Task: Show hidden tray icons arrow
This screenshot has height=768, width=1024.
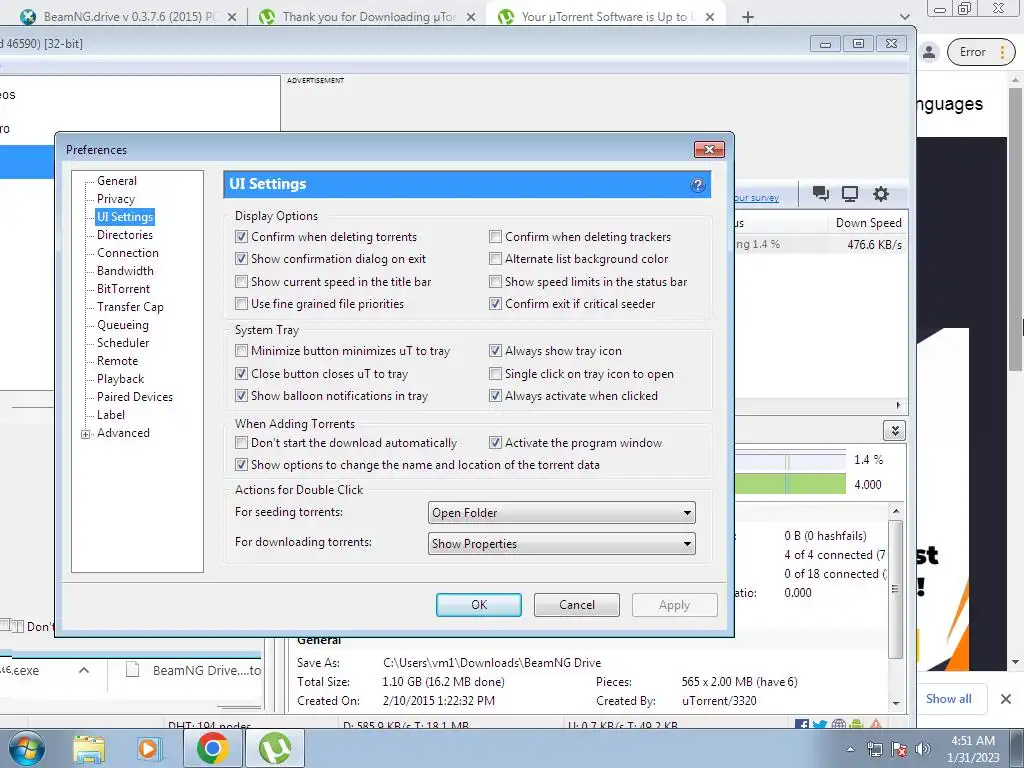Action: pos(850,749)
